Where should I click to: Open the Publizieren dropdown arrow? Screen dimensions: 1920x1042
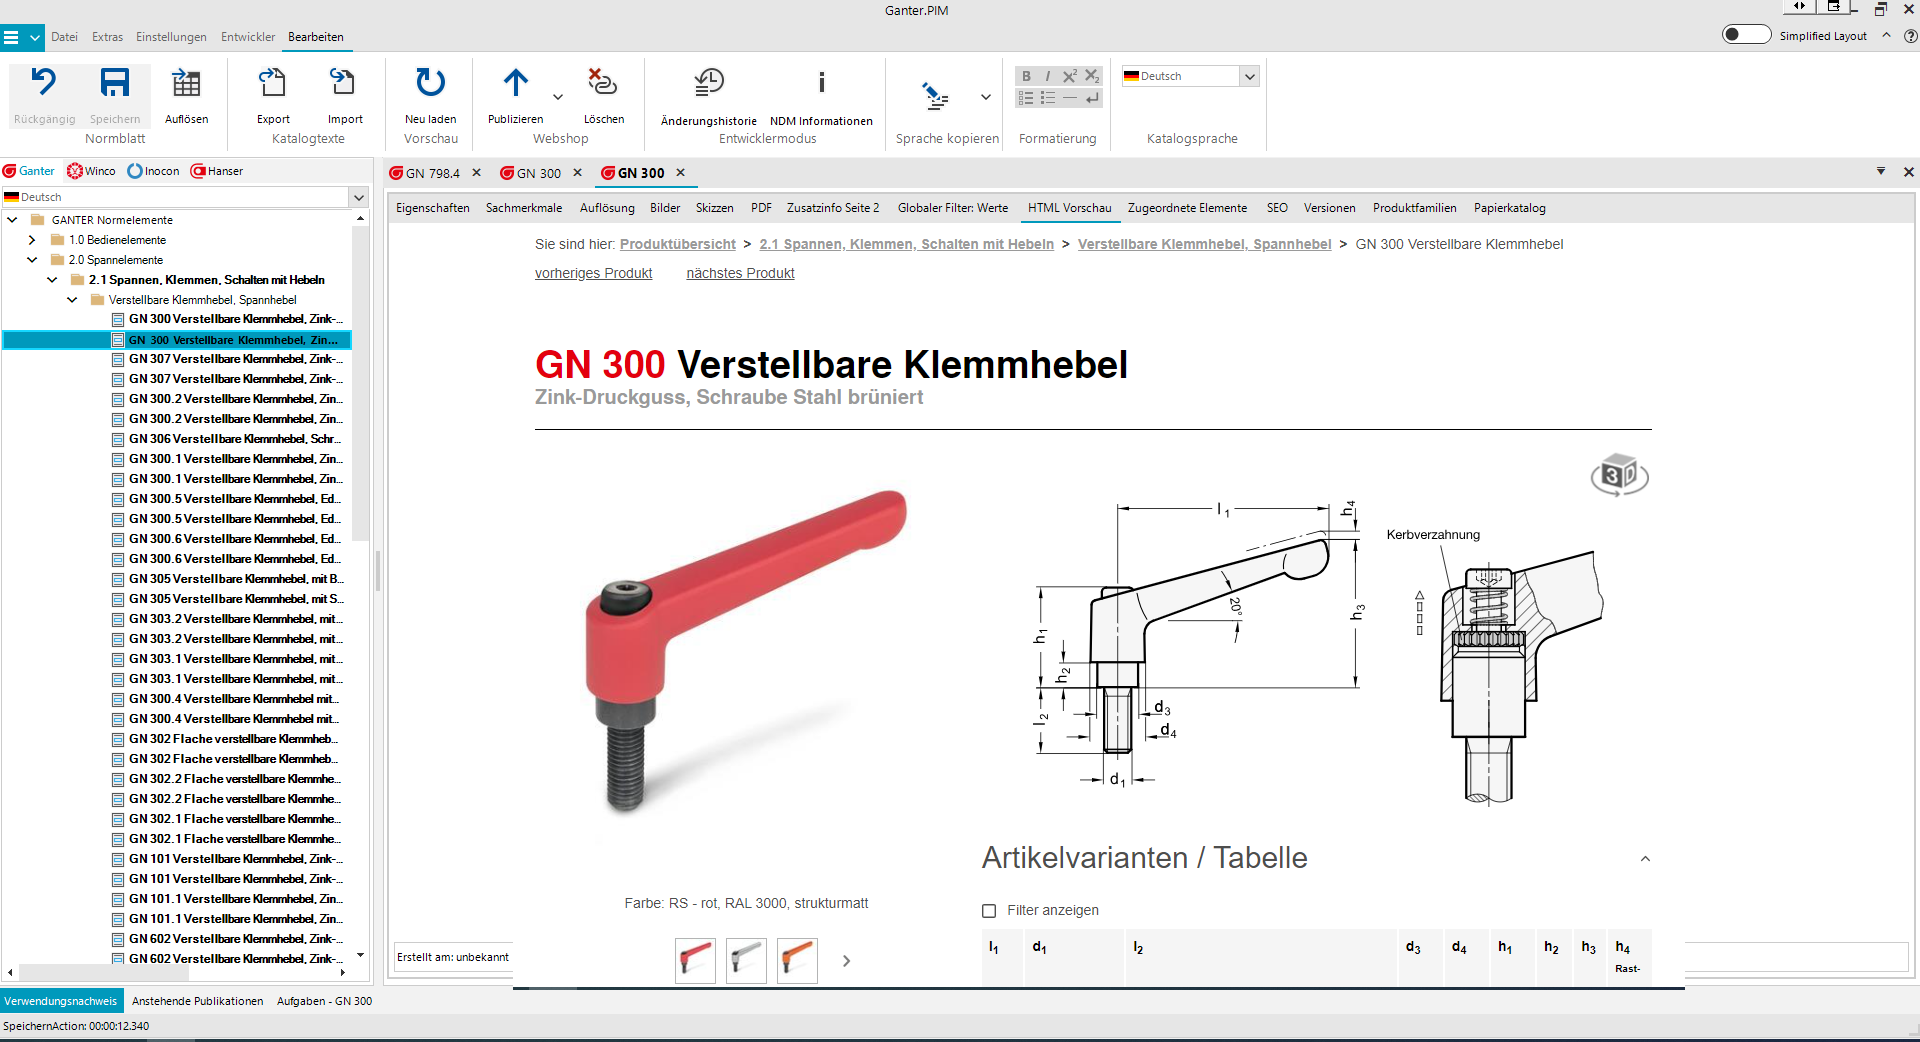[x=558, y=97]
